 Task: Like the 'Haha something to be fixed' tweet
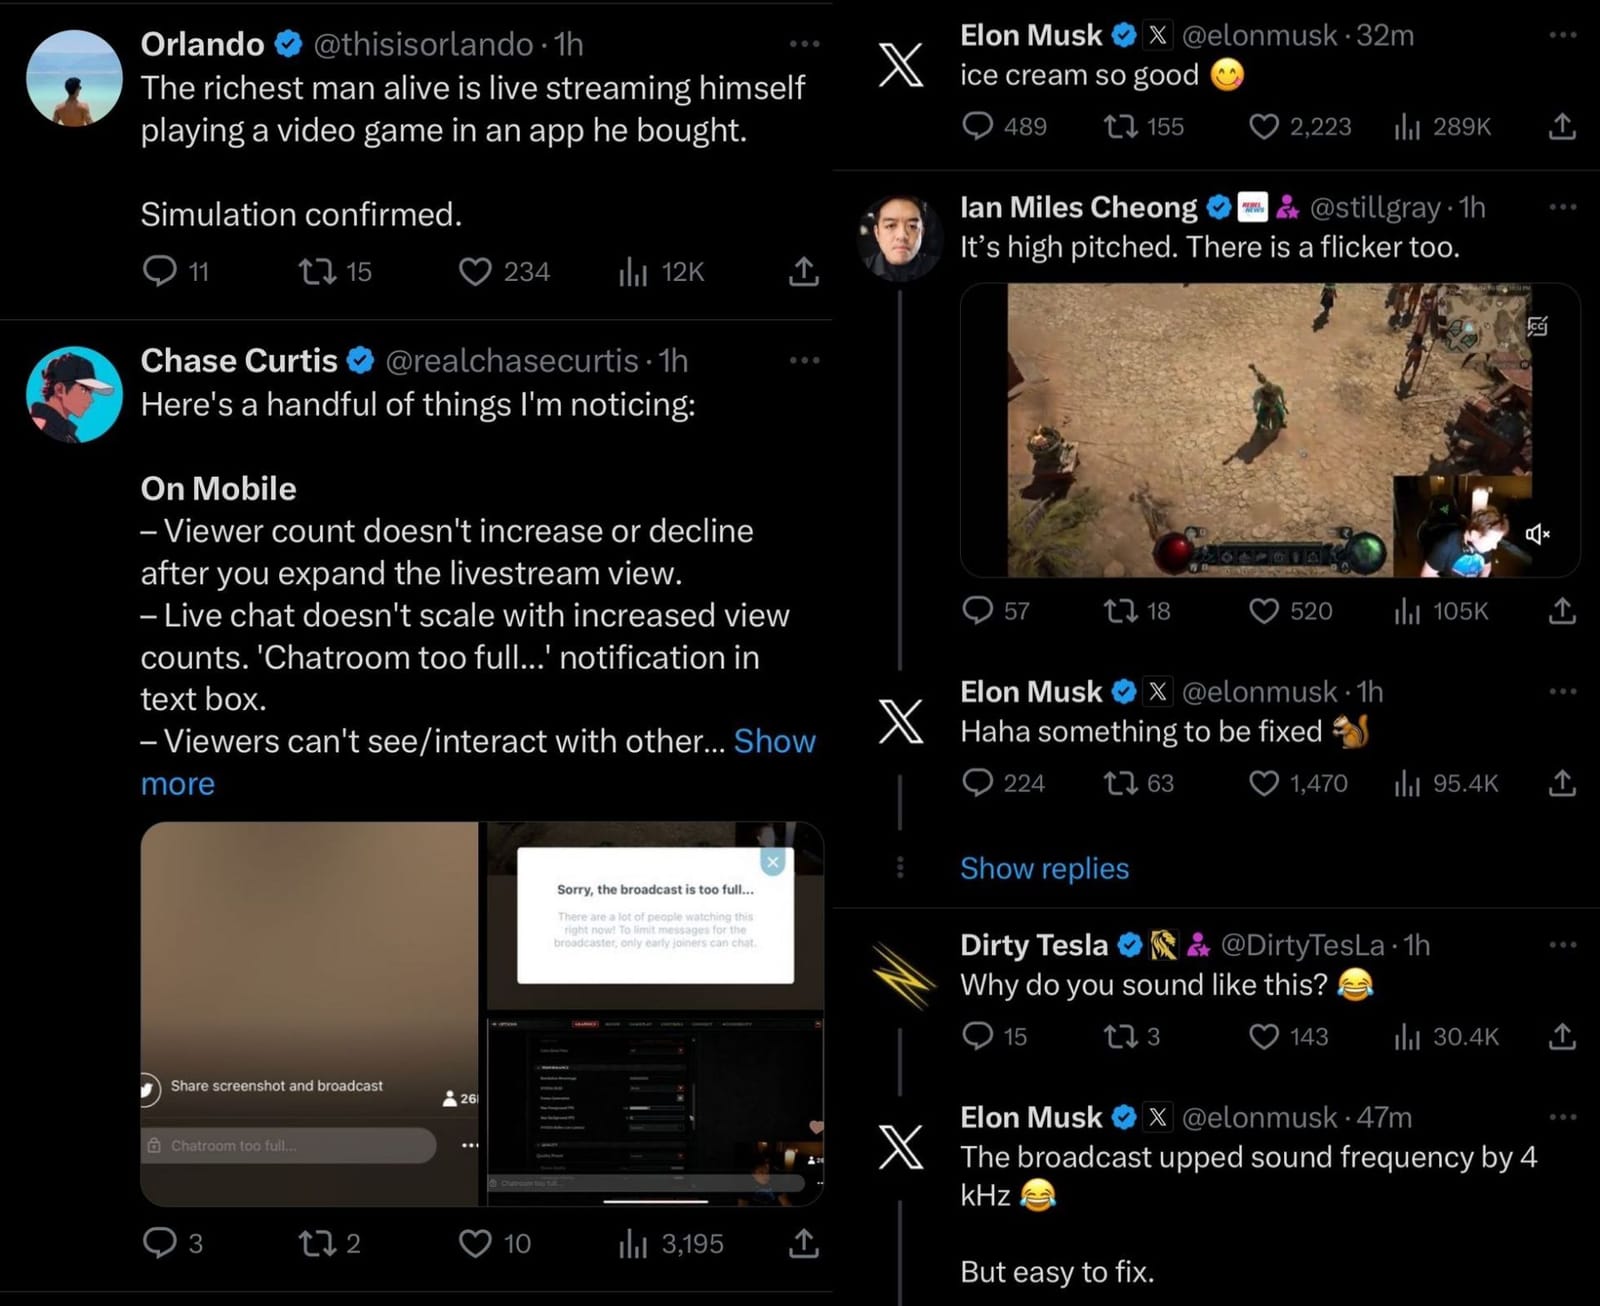pyautogui.click(x=1265, y=784)
